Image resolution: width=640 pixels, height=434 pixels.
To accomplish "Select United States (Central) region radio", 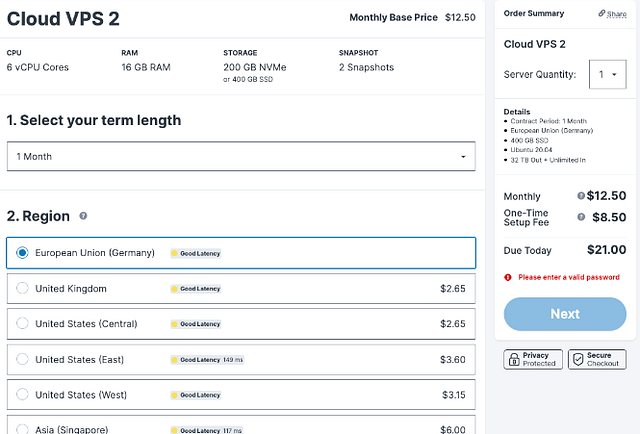I will coord(22,323).
